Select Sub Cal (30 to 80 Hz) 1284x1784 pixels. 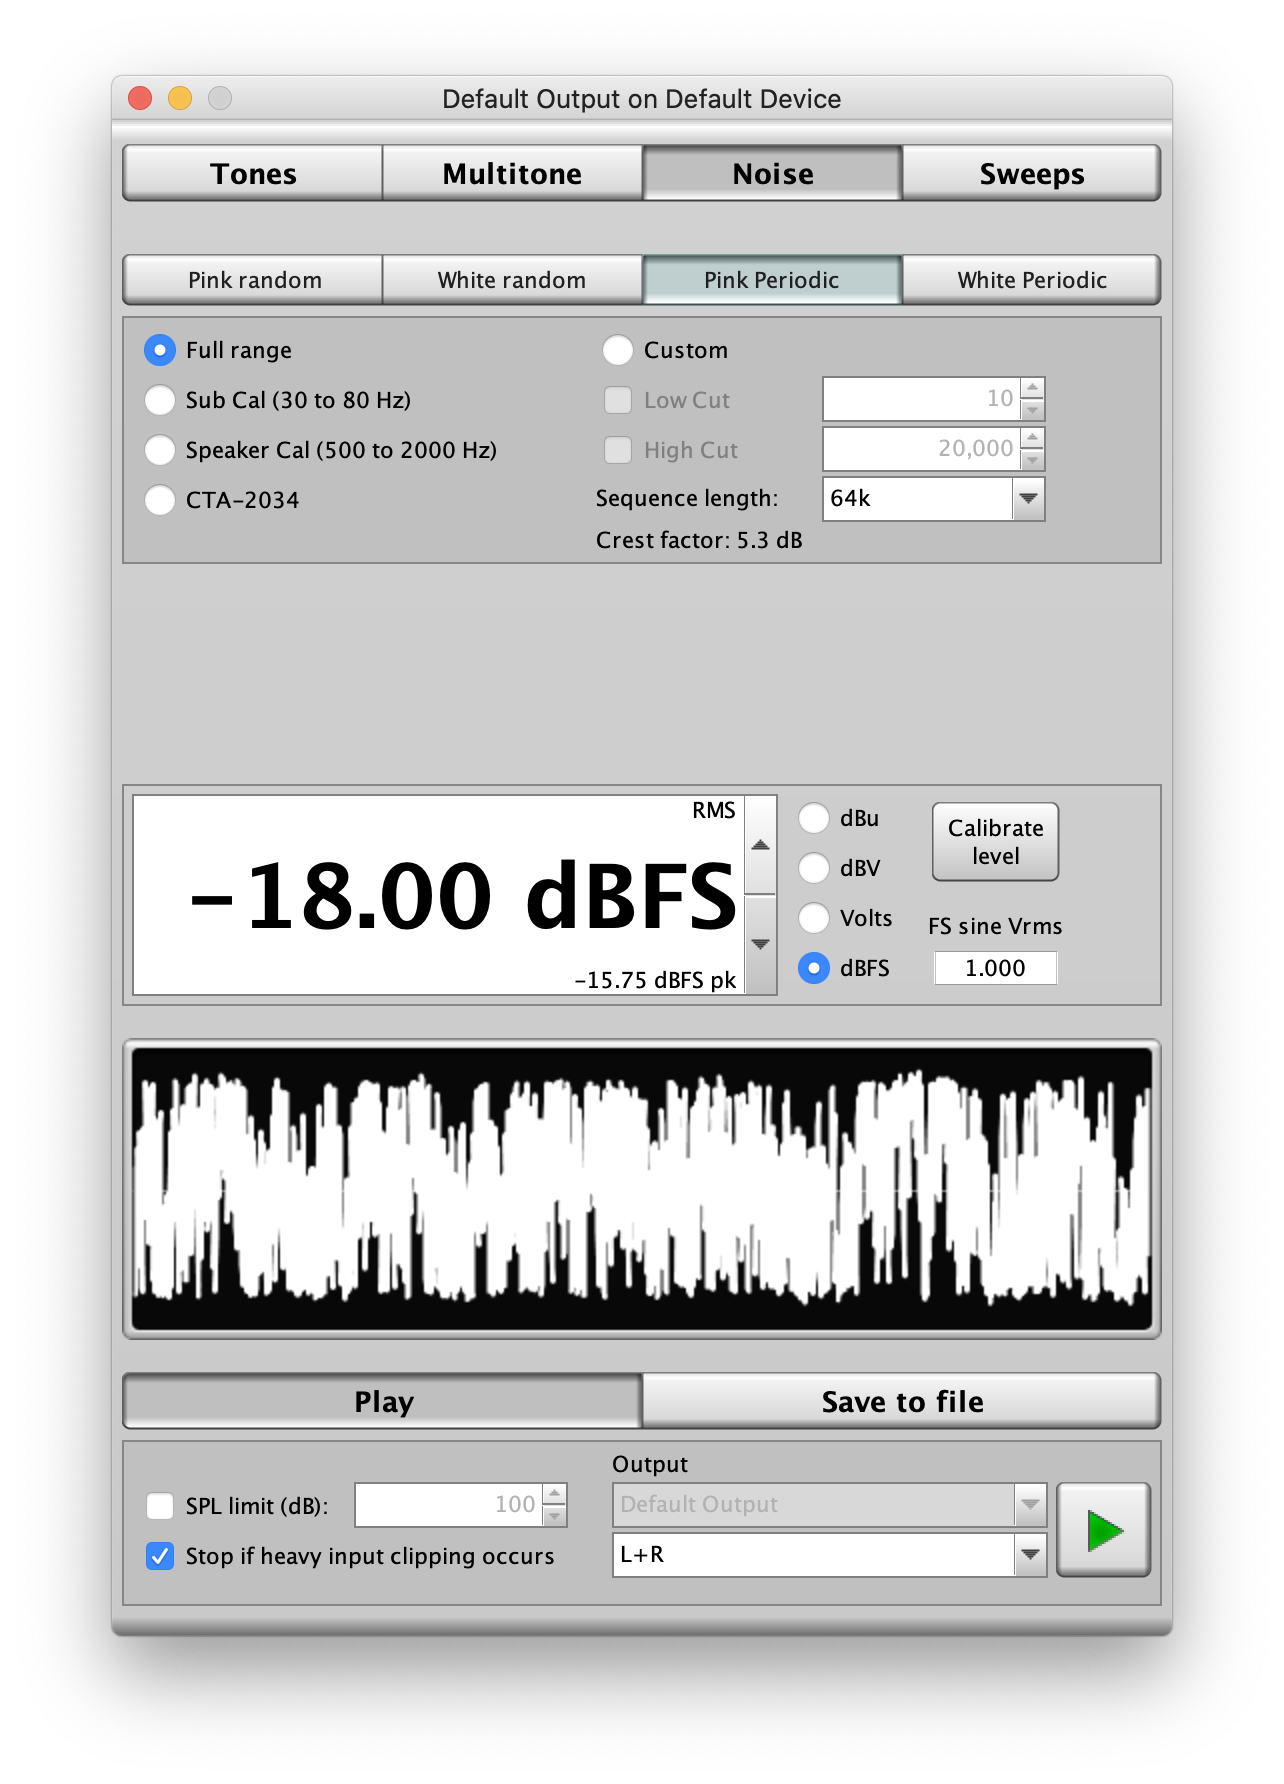160,400
